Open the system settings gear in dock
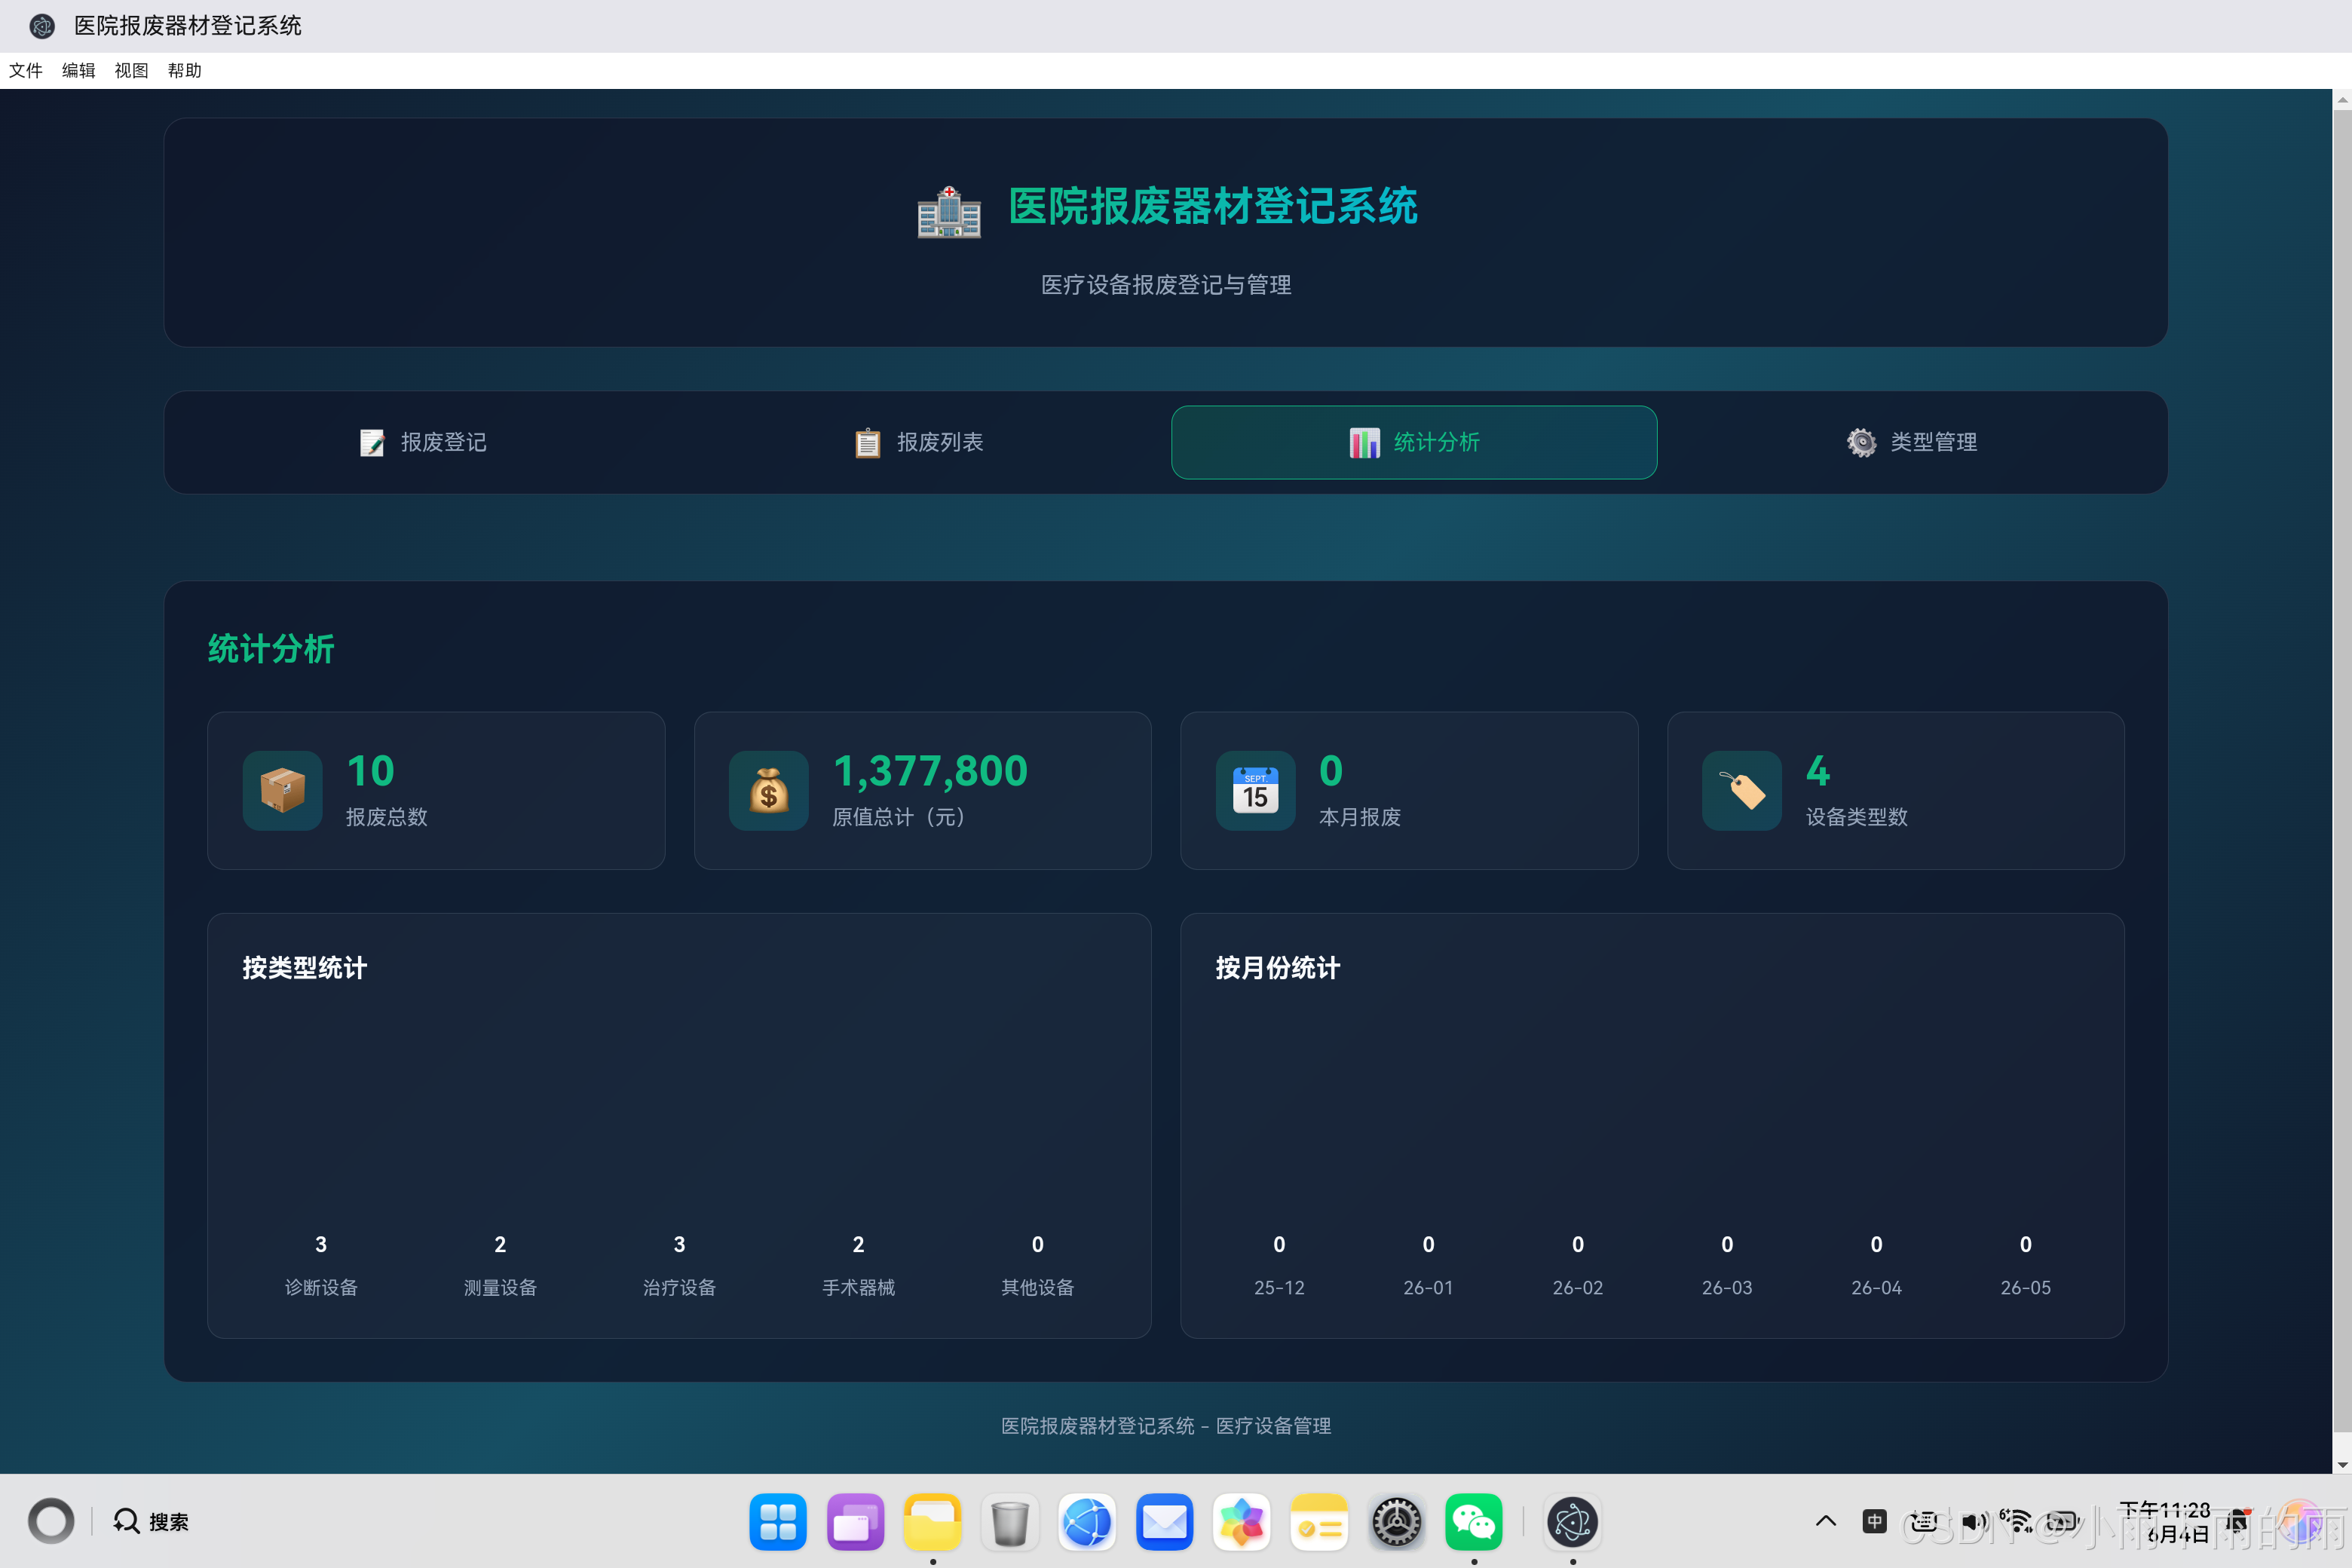 point(1396,1521)
